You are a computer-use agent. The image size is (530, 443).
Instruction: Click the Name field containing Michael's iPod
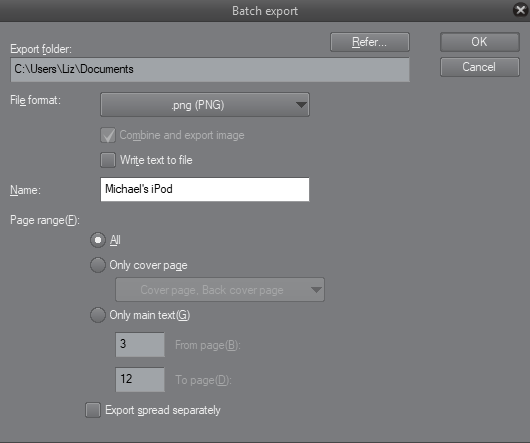point(205,189)
